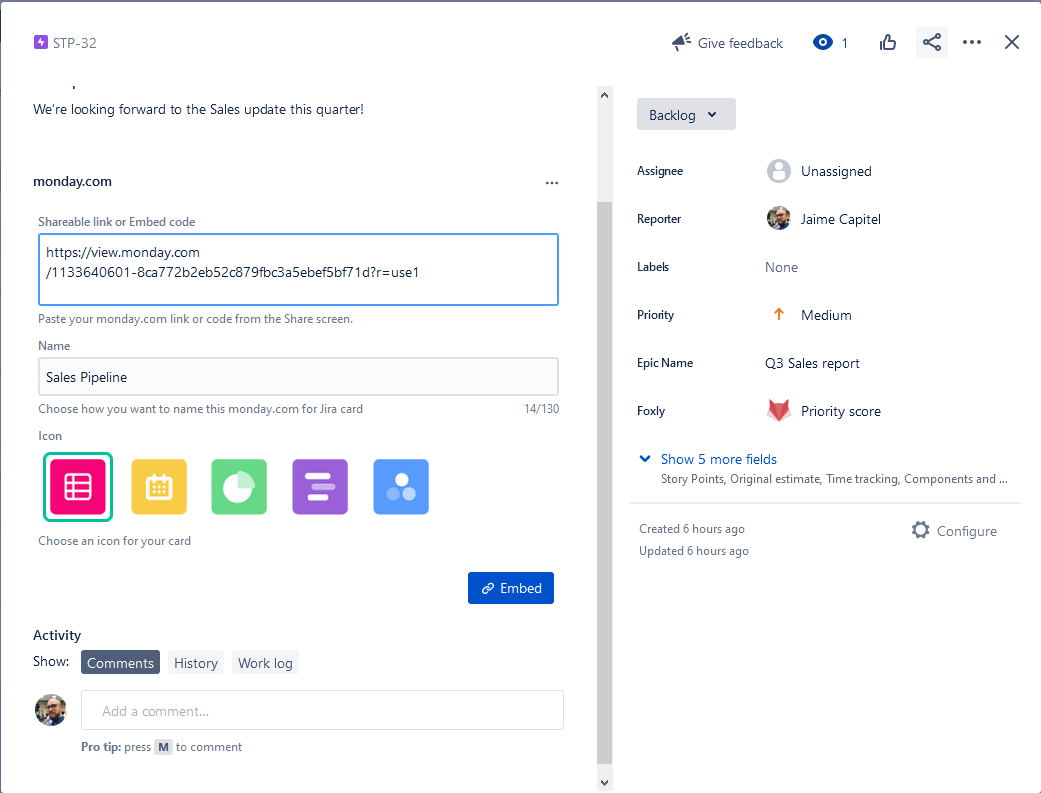Click the scrollbar up arrow
Screen dimensions: 1041x793
pyautogui.click(x=604, y=95)
